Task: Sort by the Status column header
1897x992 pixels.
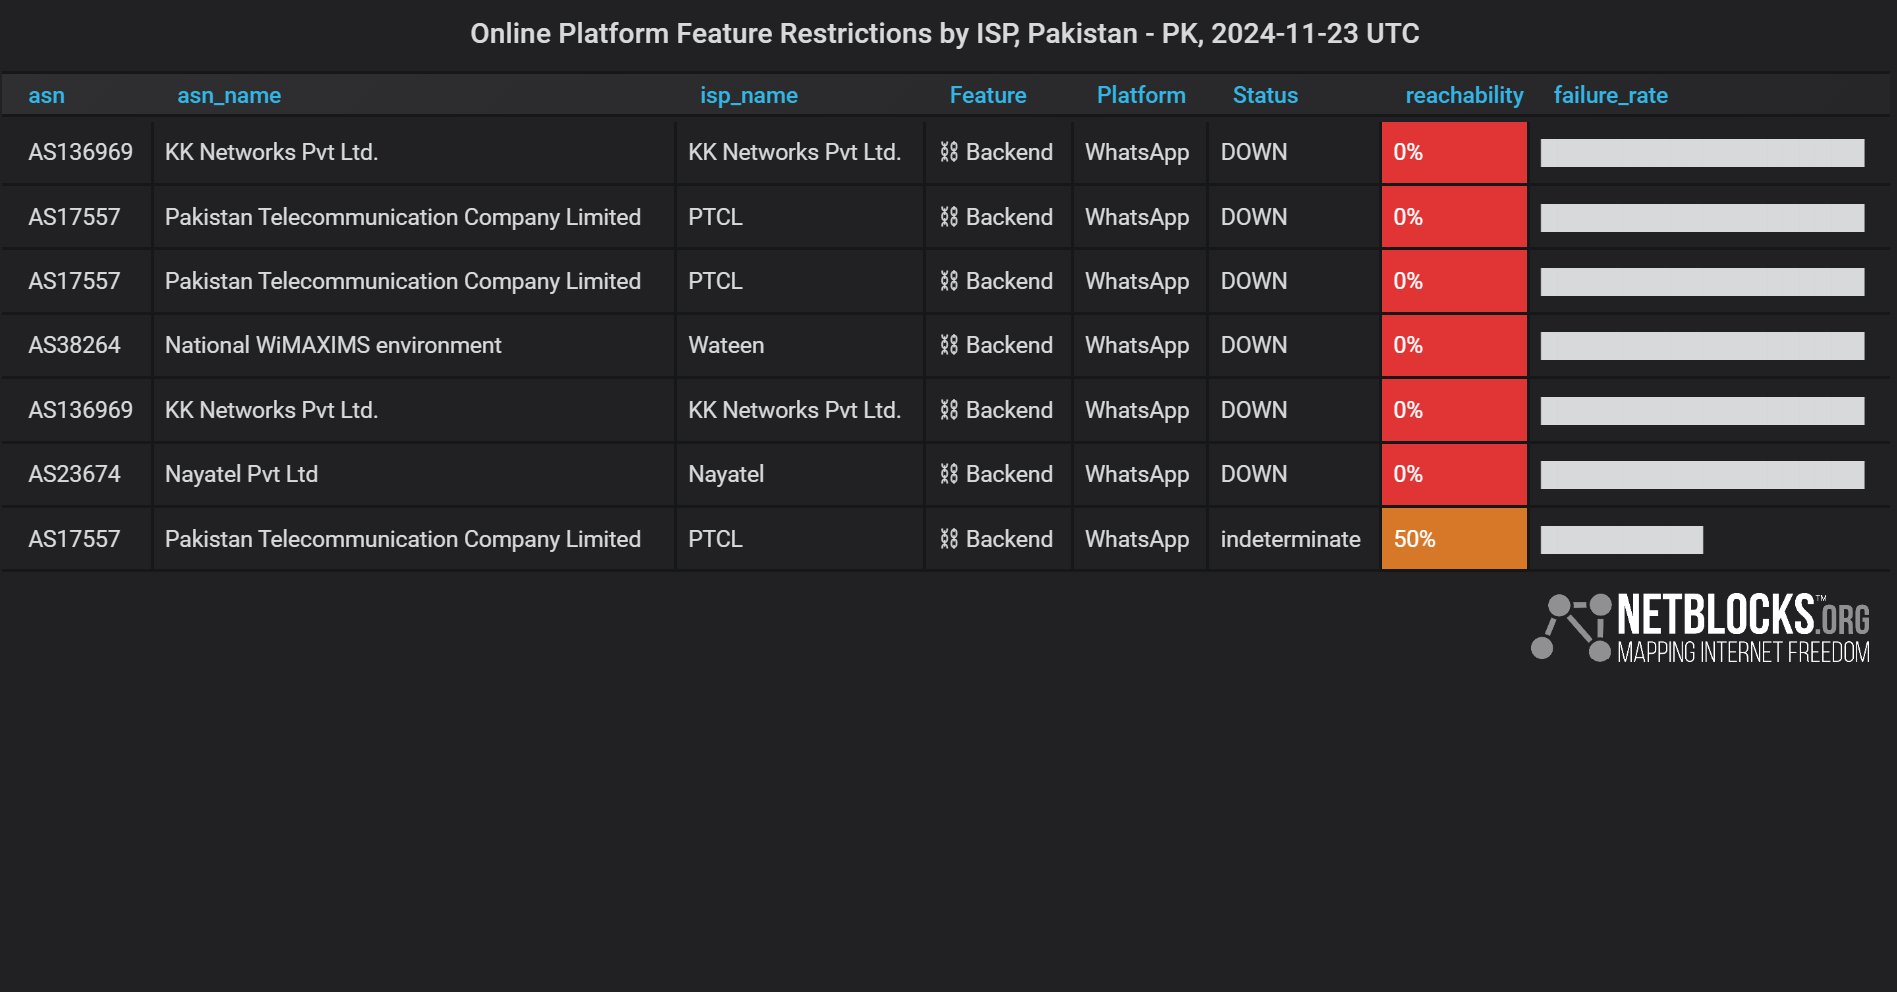Action: (1264, 96)
